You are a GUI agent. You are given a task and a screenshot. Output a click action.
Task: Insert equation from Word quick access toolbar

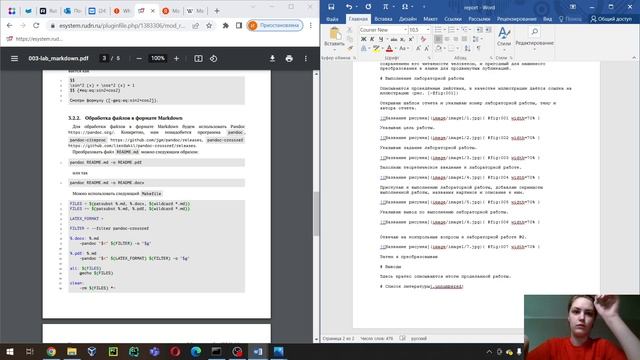coord(385,7)
